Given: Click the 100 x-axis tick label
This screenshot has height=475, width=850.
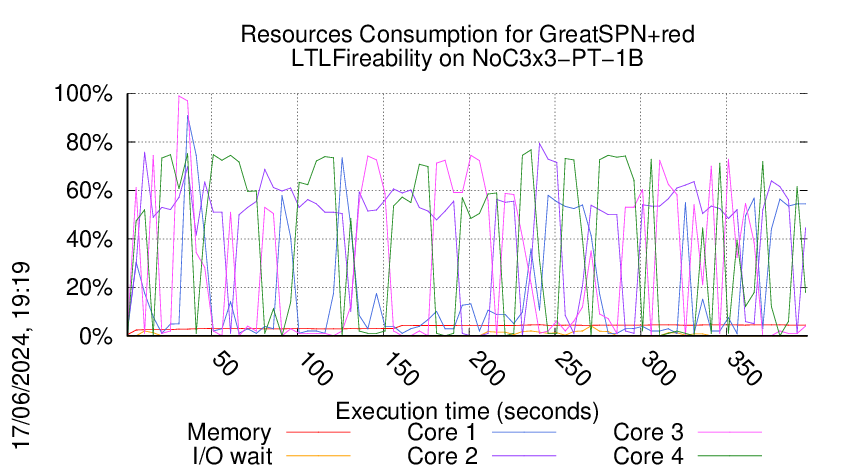Looking at the screenshot, I should coord(315,370).
